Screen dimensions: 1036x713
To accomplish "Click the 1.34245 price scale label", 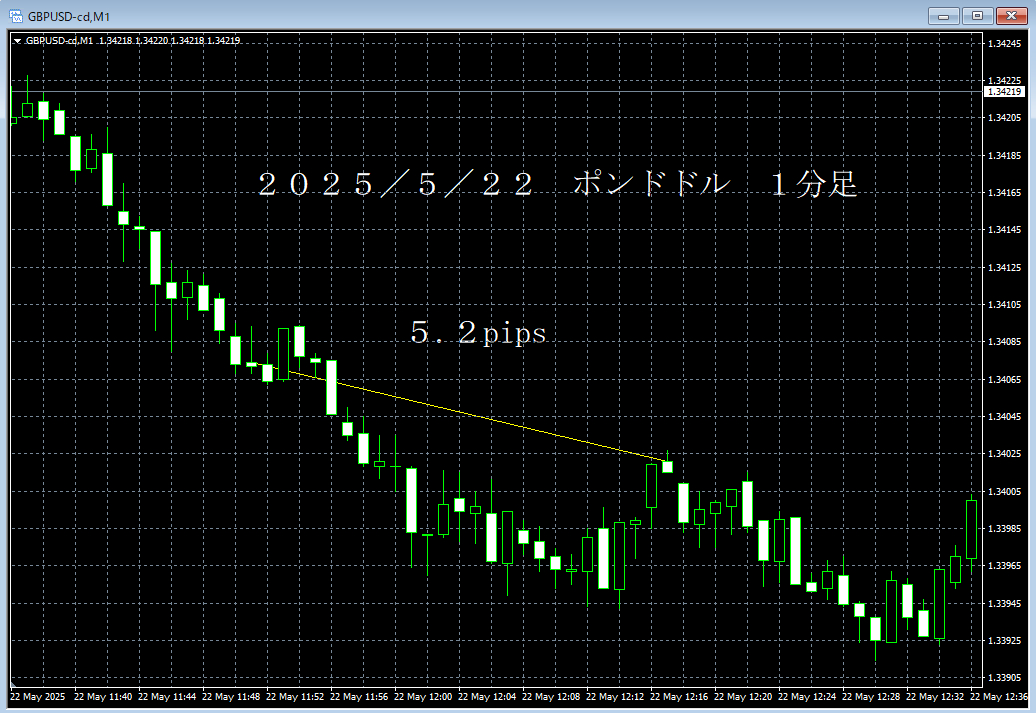I will (1004, 44).
